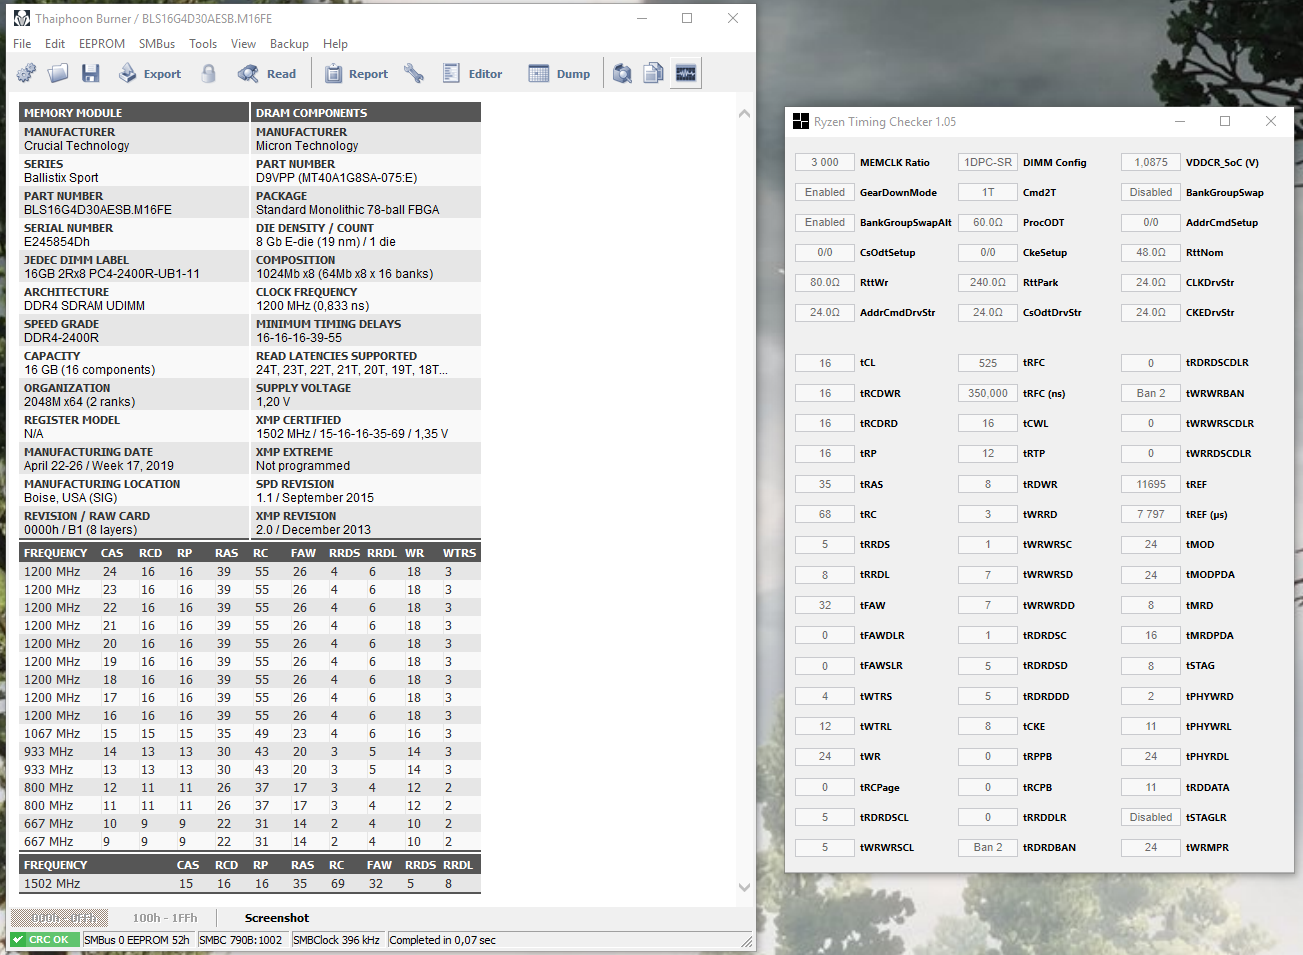The height and width of the screenshot is (955, 1303).
Task: Click the waveform screenshot toolbar icon
Action: [x=686, y=73]
